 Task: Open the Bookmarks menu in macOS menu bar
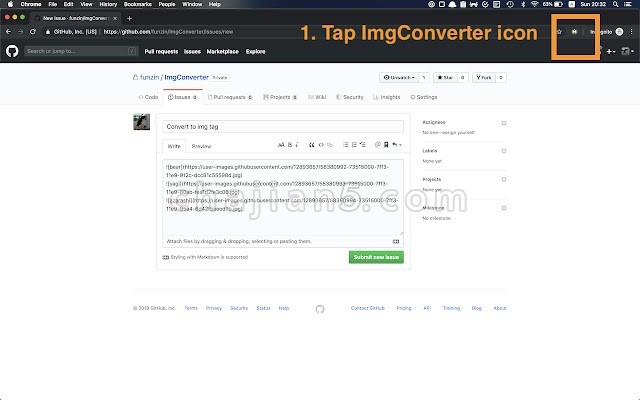138,4
